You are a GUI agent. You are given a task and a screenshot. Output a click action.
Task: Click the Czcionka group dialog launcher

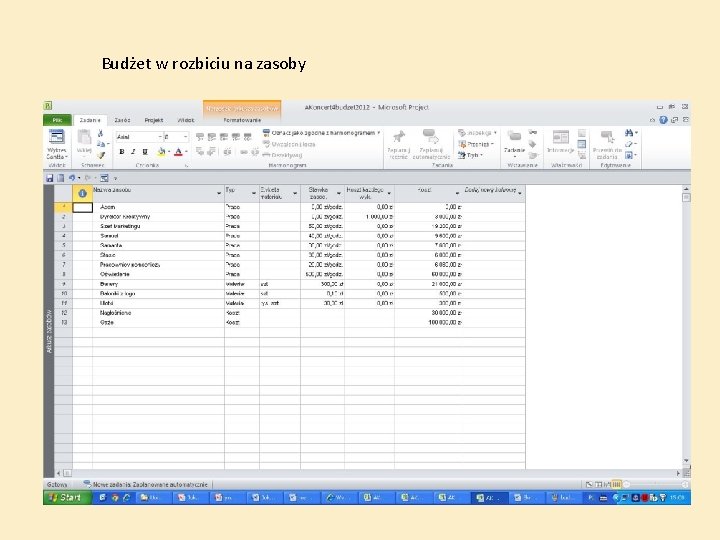[186, 165]
